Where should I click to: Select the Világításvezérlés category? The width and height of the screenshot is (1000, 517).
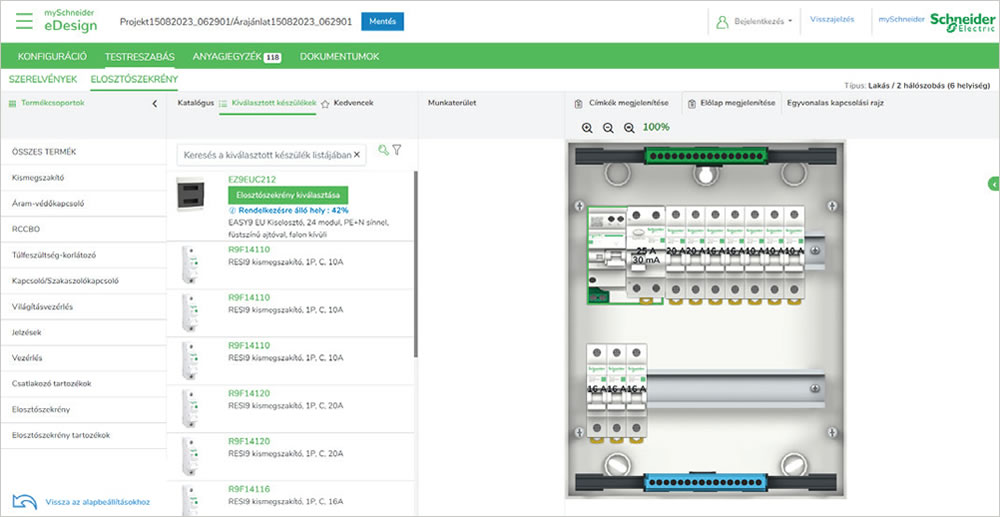(x=83, y=307)
